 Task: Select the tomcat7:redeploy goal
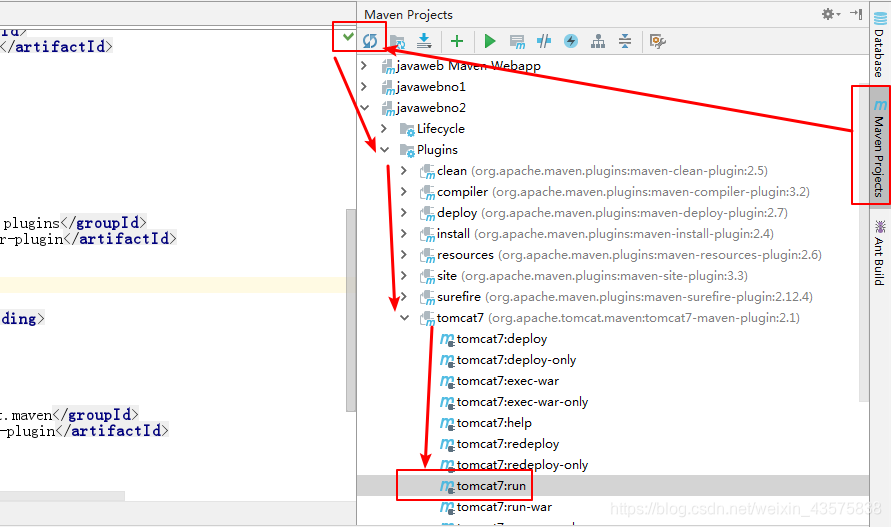(507, 444)
